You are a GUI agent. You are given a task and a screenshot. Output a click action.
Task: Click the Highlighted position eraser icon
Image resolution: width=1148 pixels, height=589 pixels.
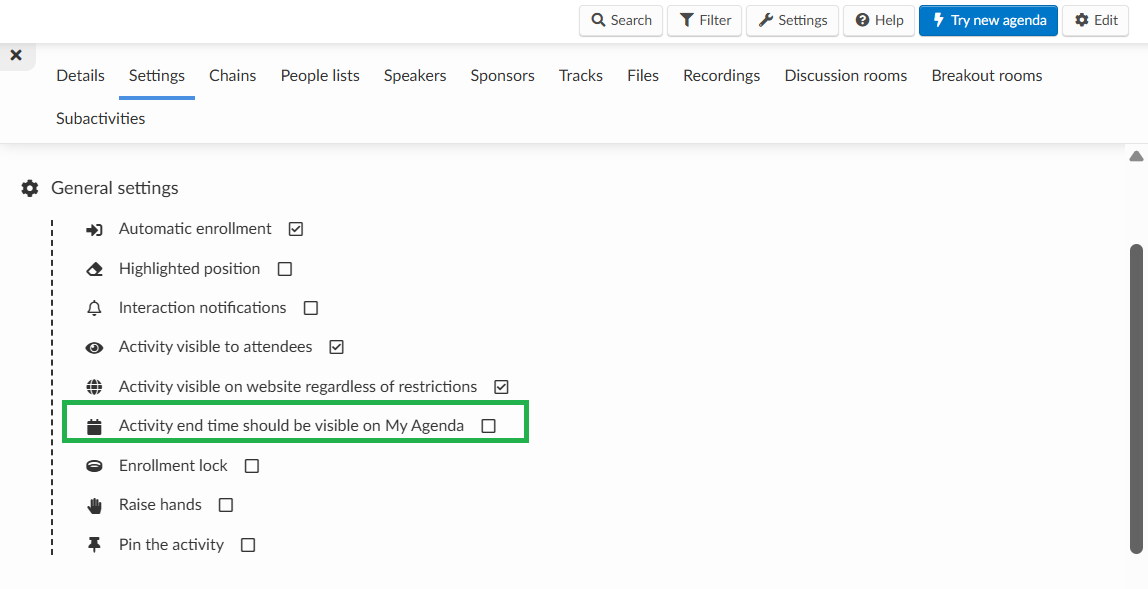[x=94, y=270]
